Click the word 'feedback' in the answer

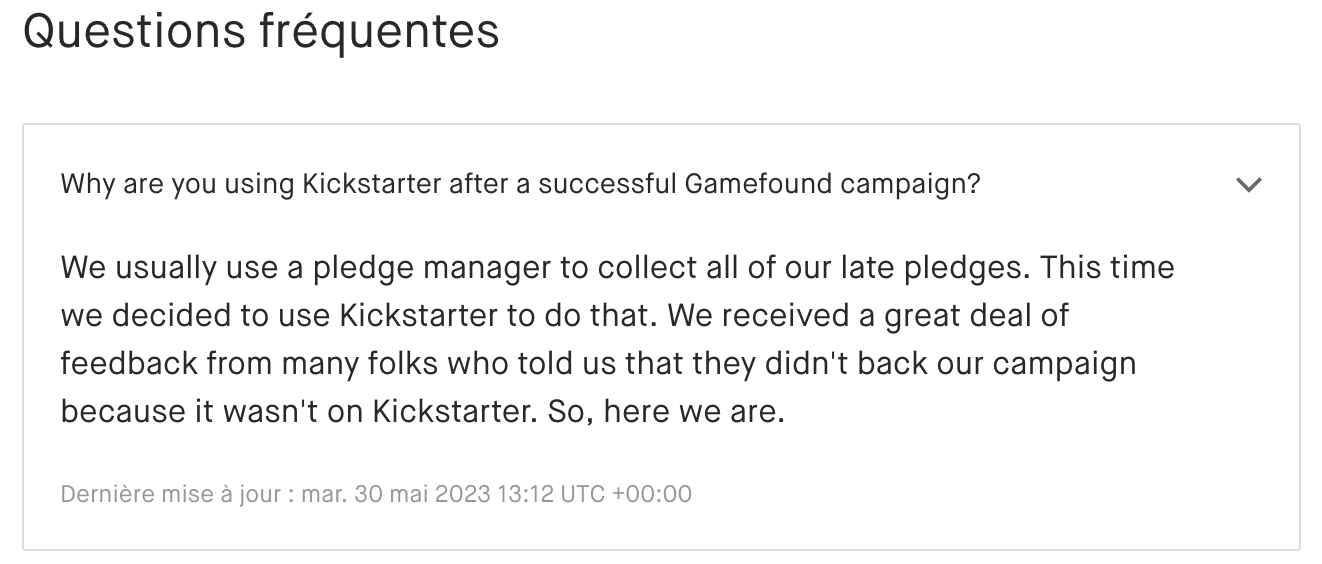[129, 363]
